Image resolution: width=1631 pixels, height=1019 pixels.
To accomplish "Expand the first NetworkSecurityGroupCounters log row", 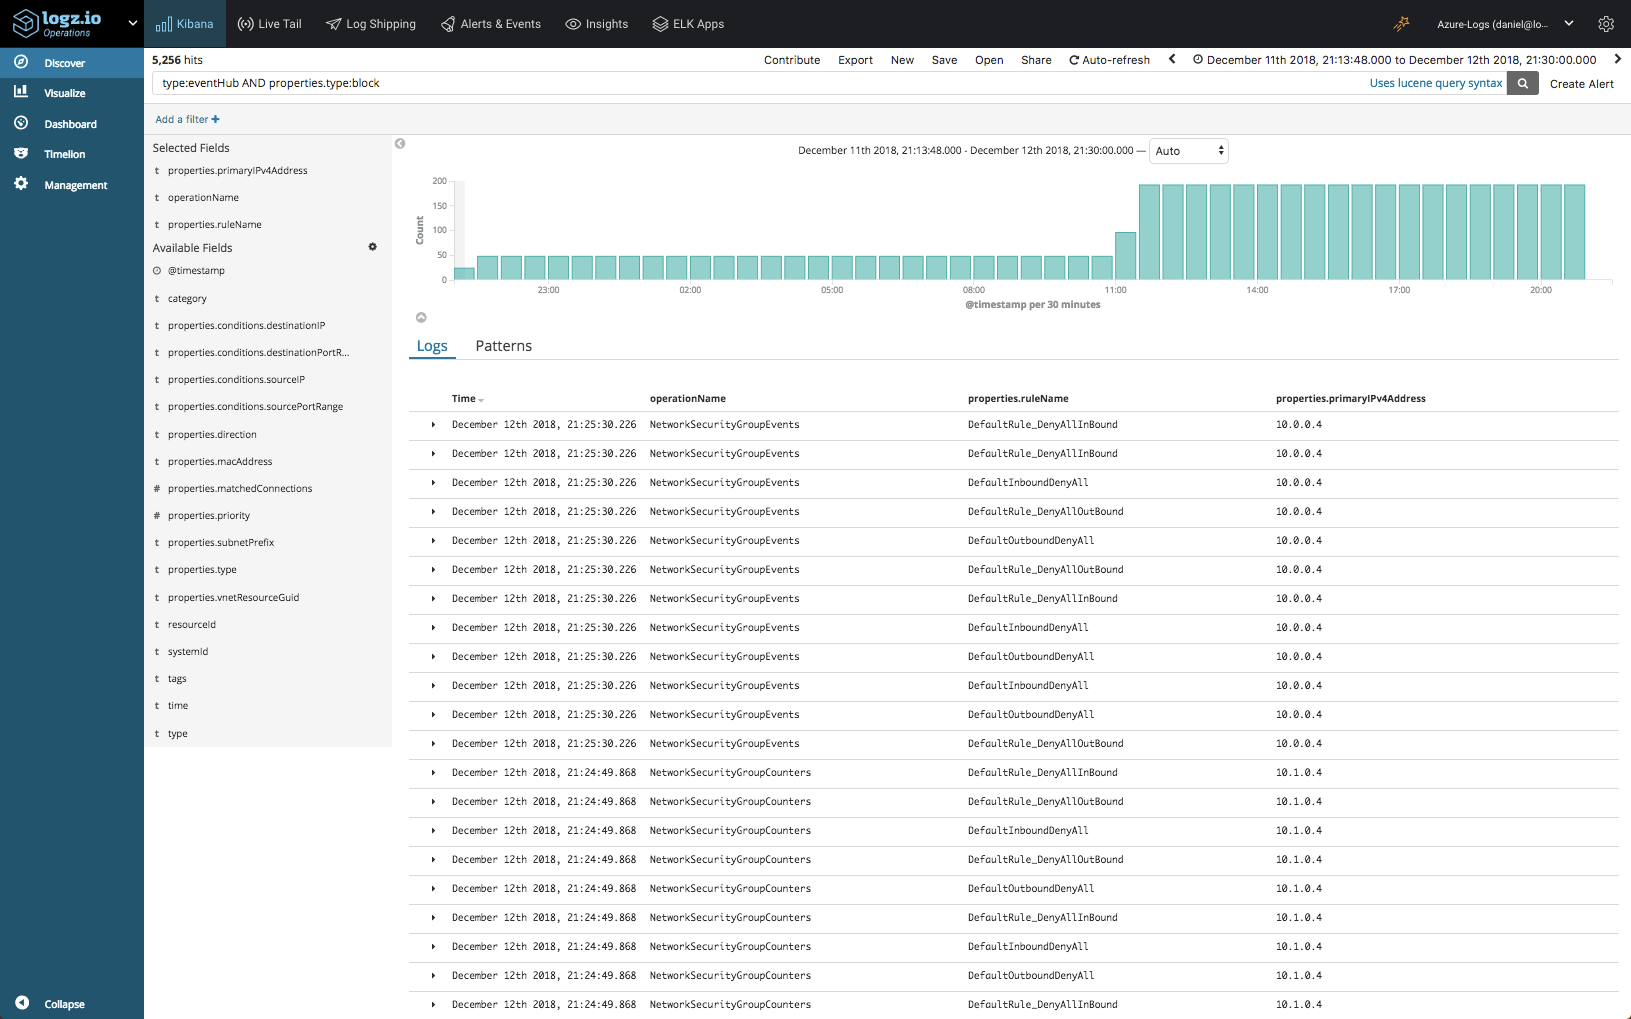I will (433, 773).
